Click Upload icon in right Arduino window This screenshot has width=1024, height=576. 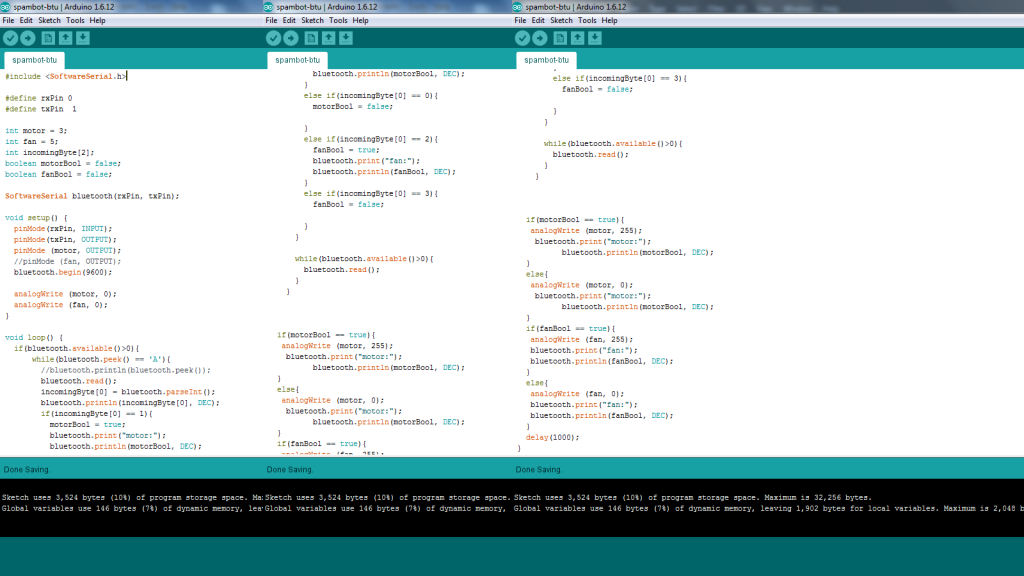539,38
